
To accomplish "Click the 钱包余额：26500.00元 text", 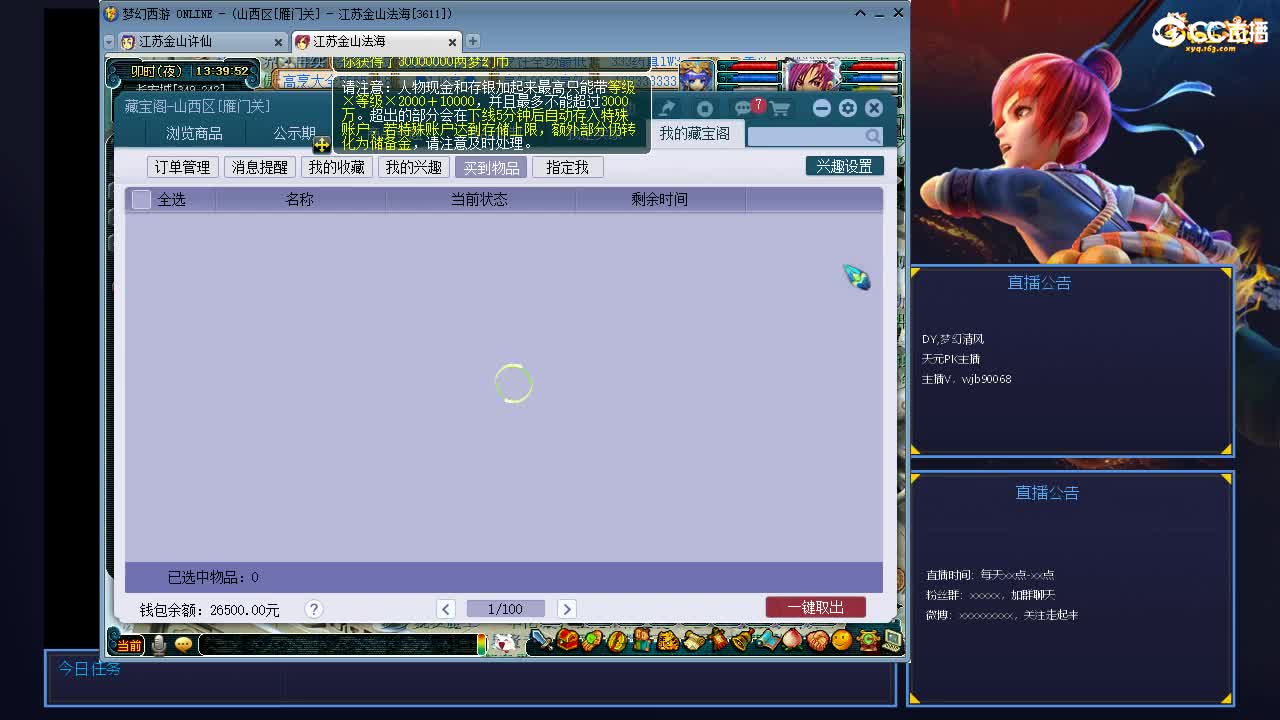I will pos(209,610).
